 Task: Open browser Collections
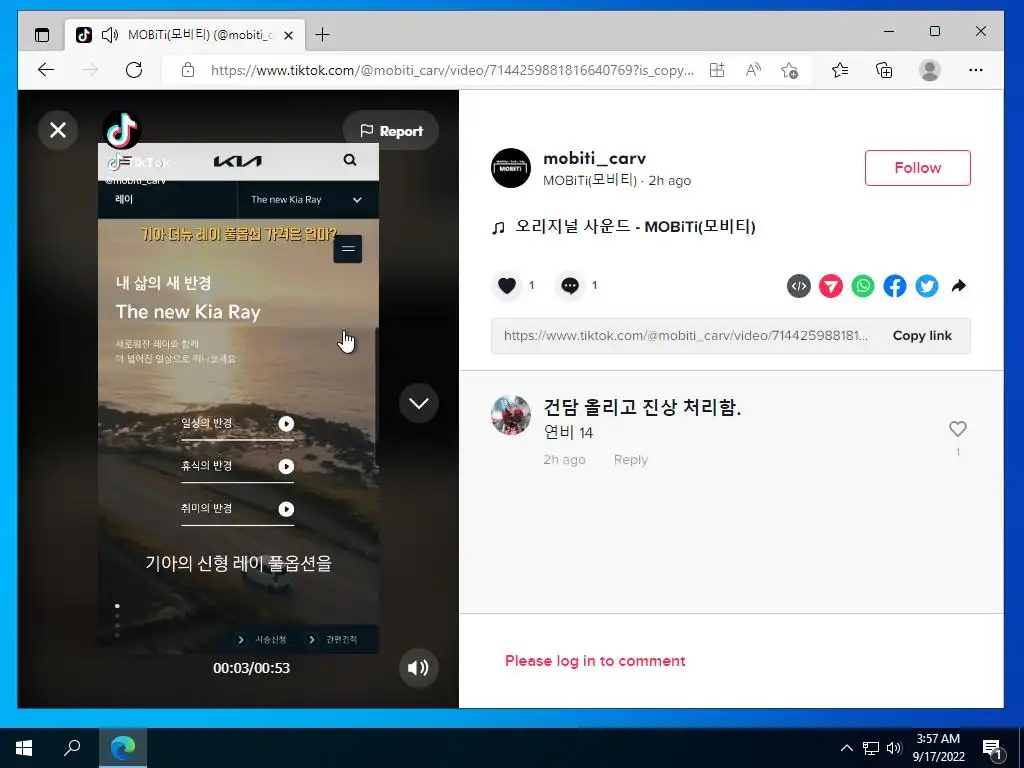884,70
